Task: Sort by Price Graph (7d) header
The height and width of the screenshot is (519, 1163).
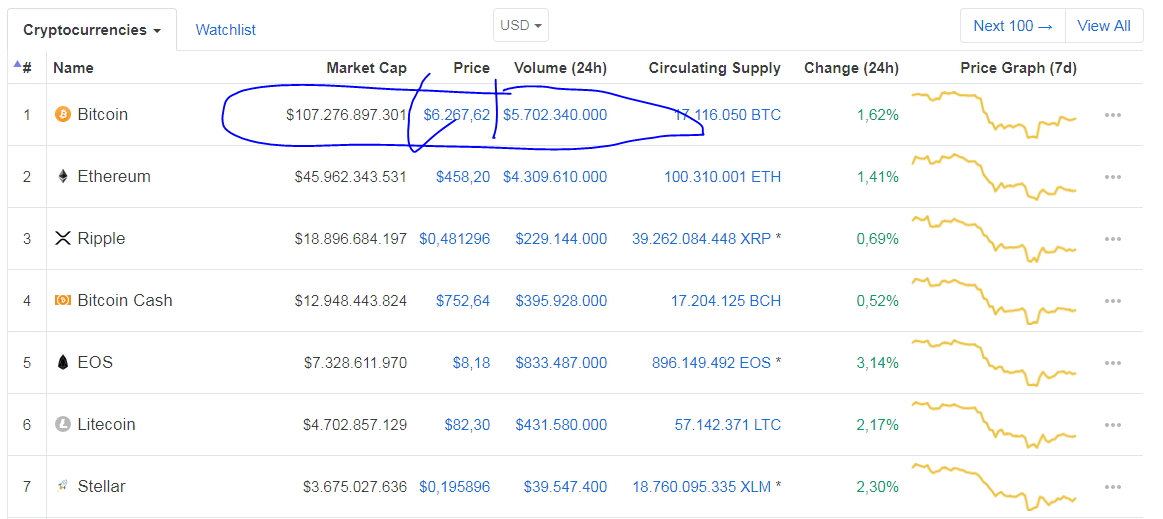Action: pos(1018,68)
